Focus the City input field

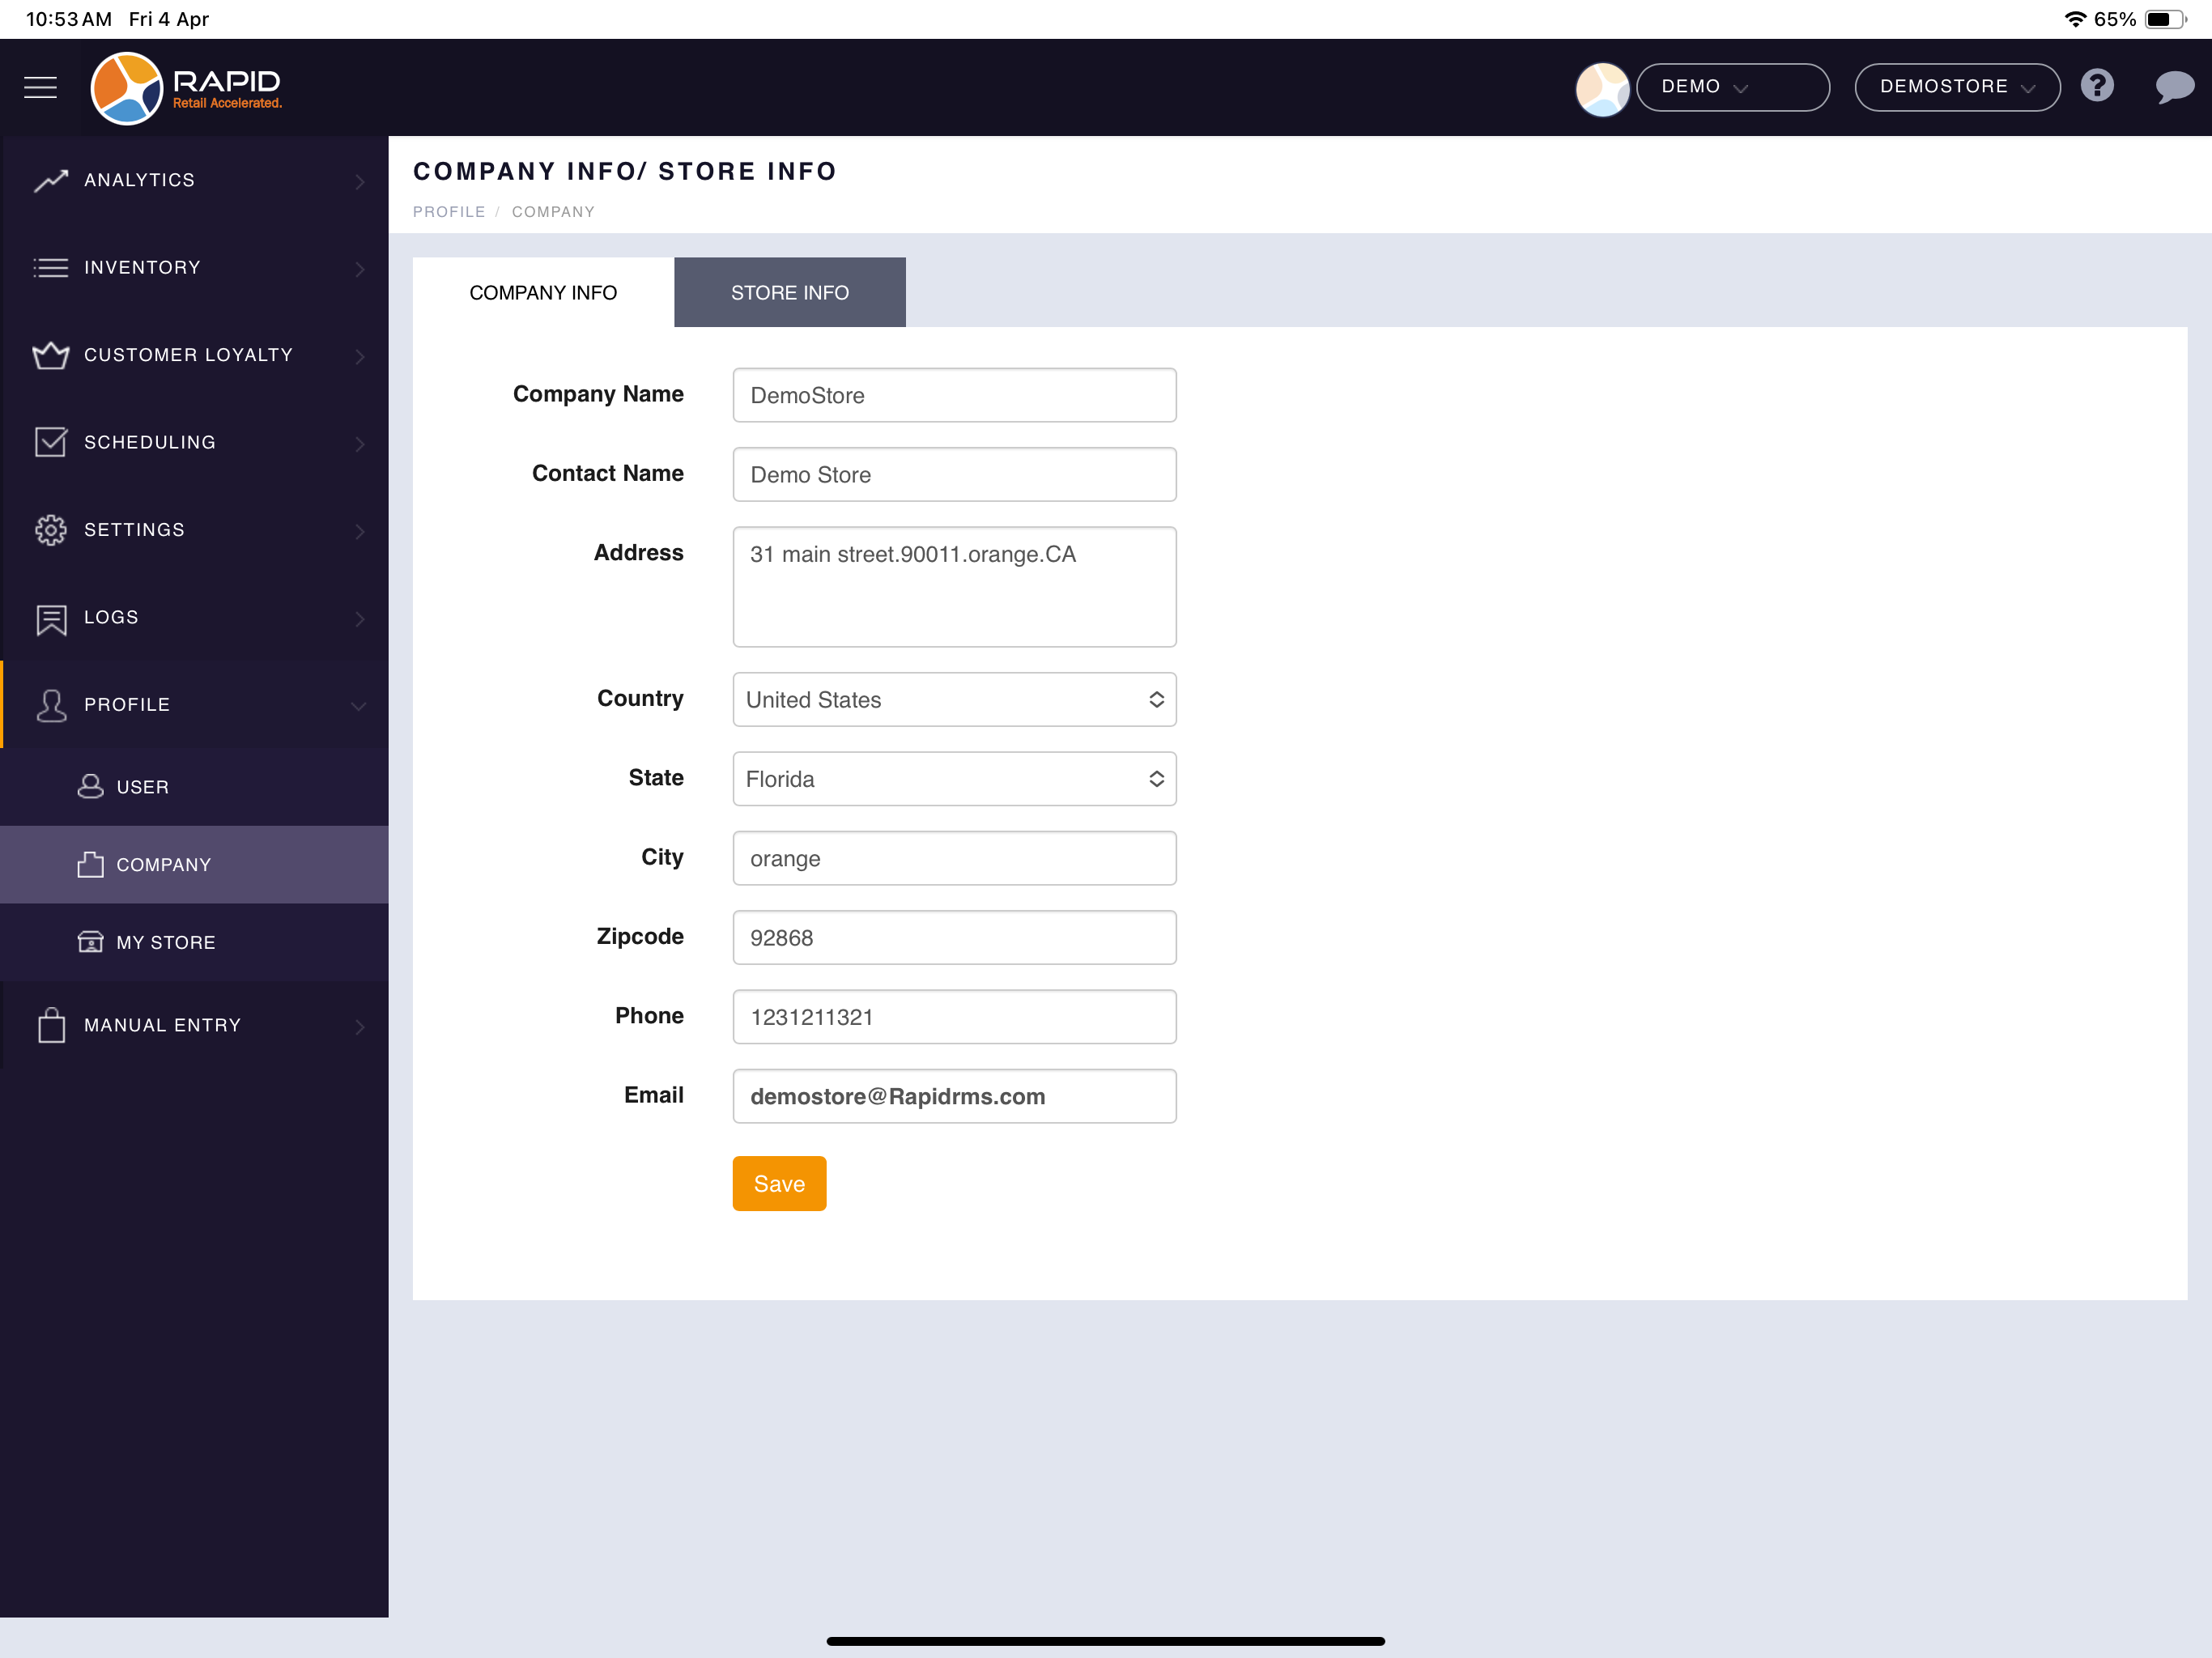pyautogui.click(x=954, y=858)
